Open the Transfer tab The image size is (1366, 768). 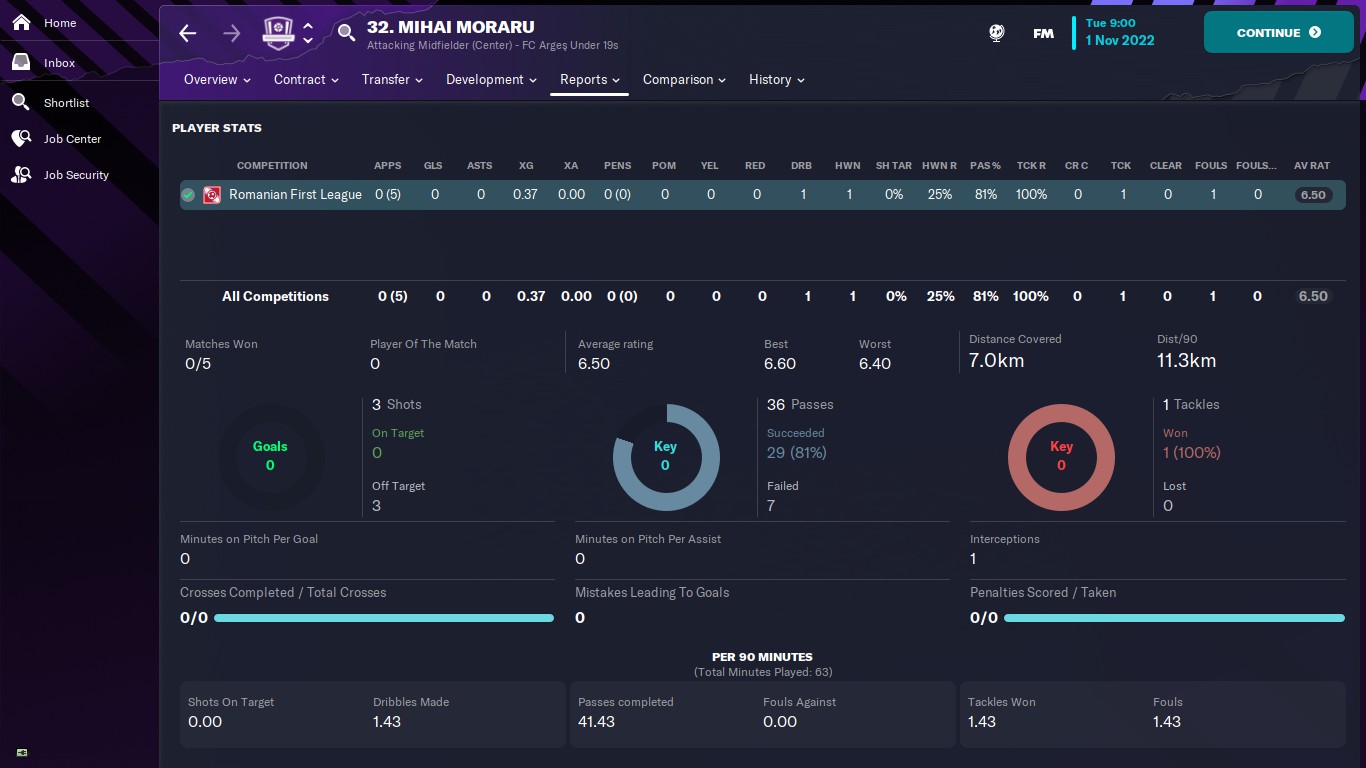(x=392, y=80)
